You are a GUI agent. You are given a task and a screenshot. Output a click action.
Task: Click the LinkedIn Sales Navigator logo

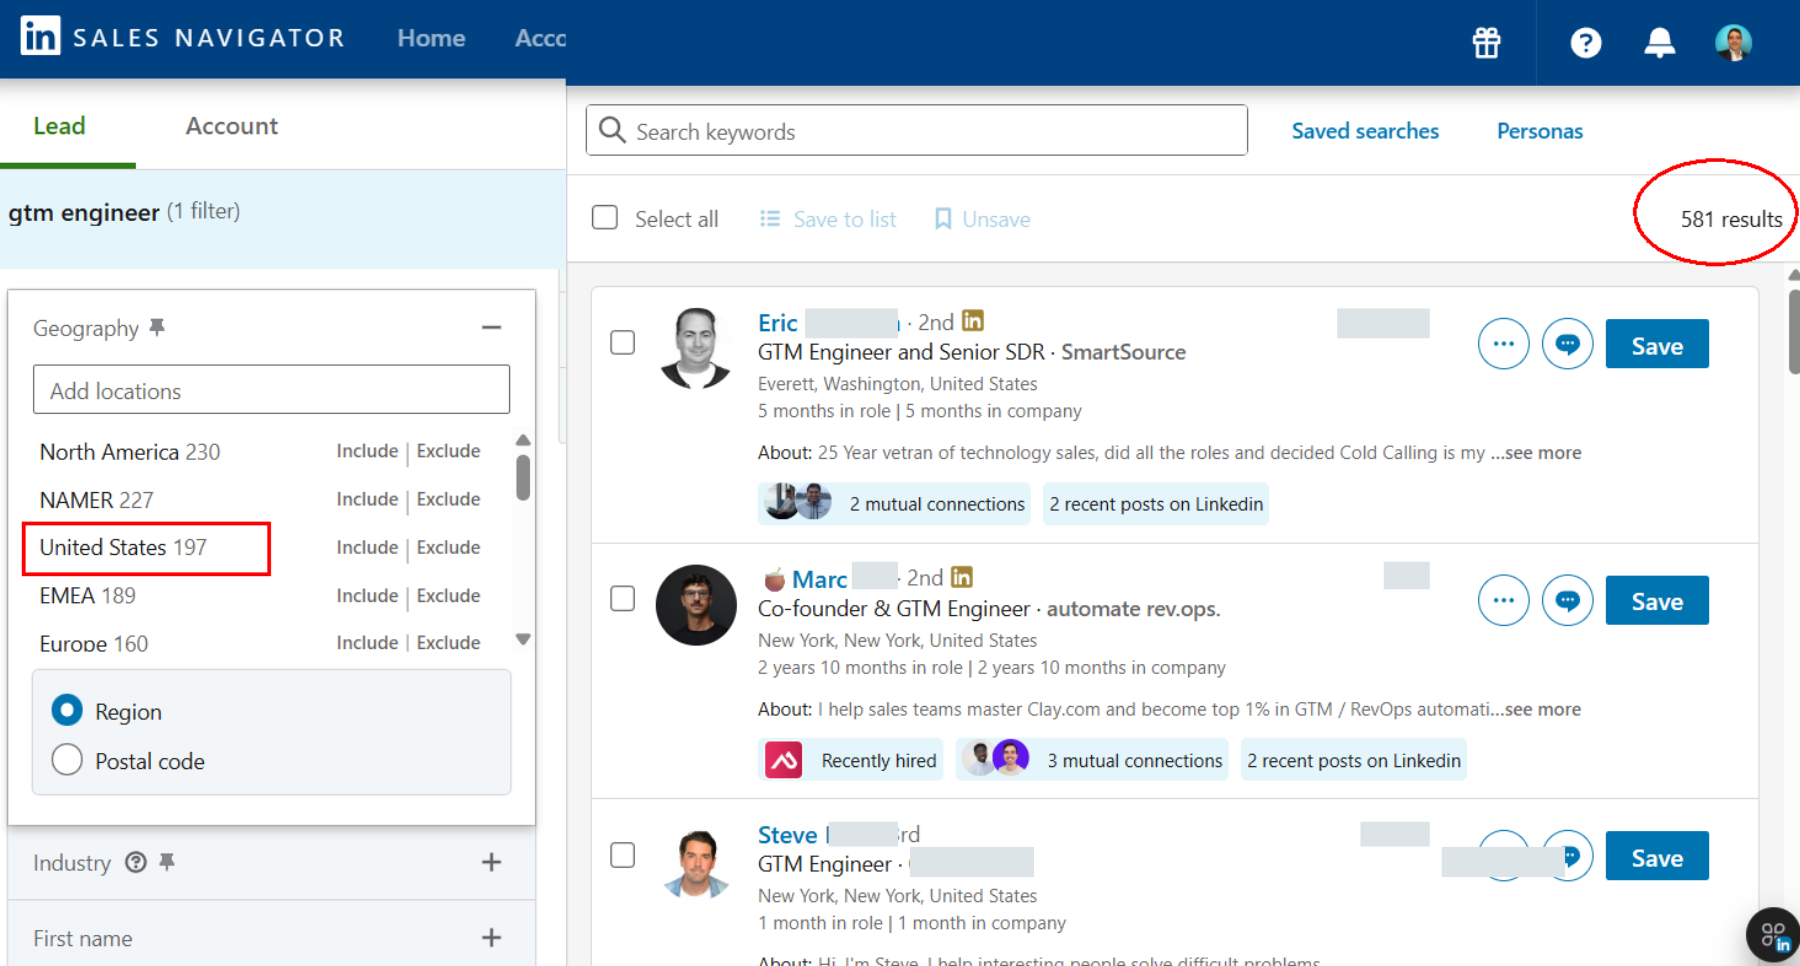point(182,37)
